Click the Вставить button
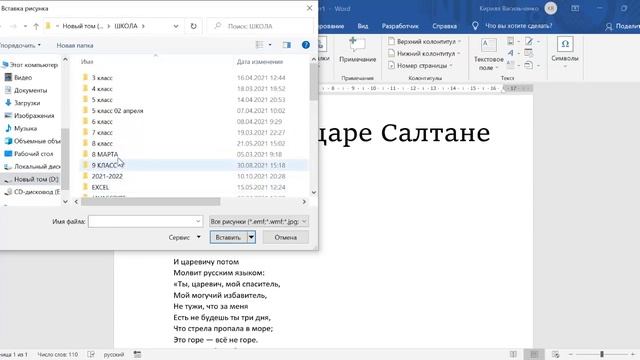640x360 pixels. coord(229,237)
